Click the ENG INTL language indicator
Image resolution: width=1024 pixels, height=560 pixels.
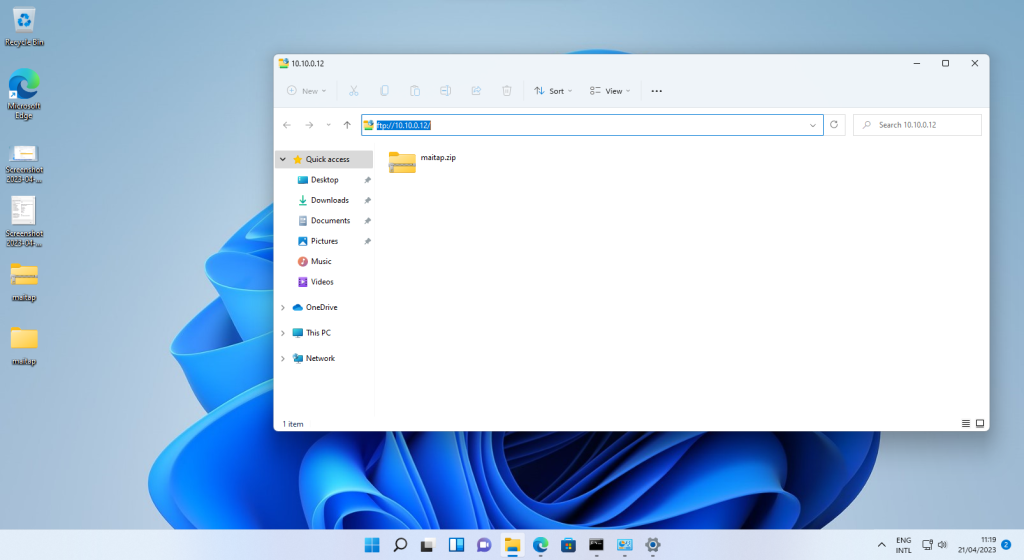pos(903,545)
